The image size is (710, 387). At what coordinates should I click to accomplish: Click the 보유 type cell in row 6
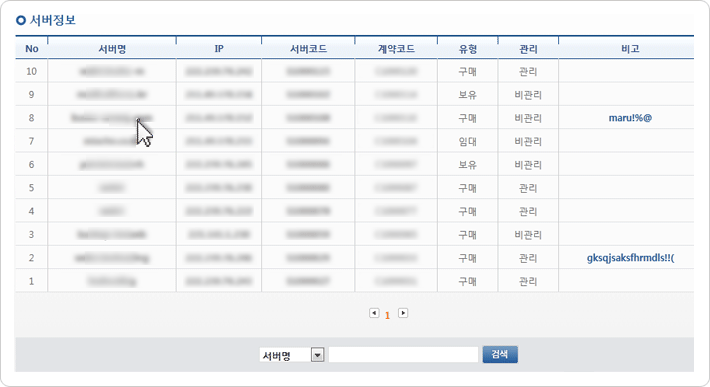[467, 164]
